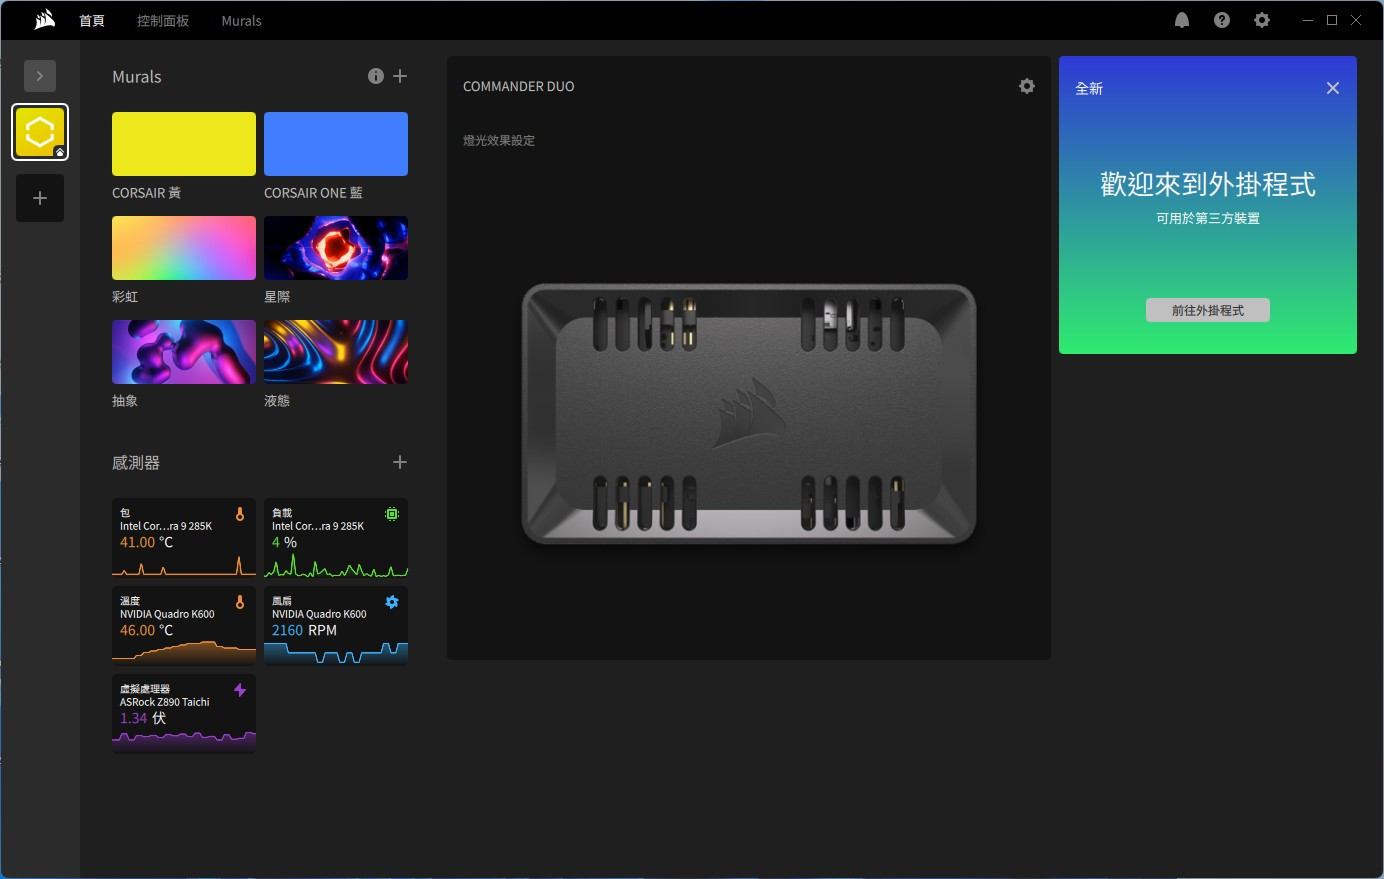Click the Commander Duo device image
Viewport: 1384px width, 879px height.
[x=749, y=414]
